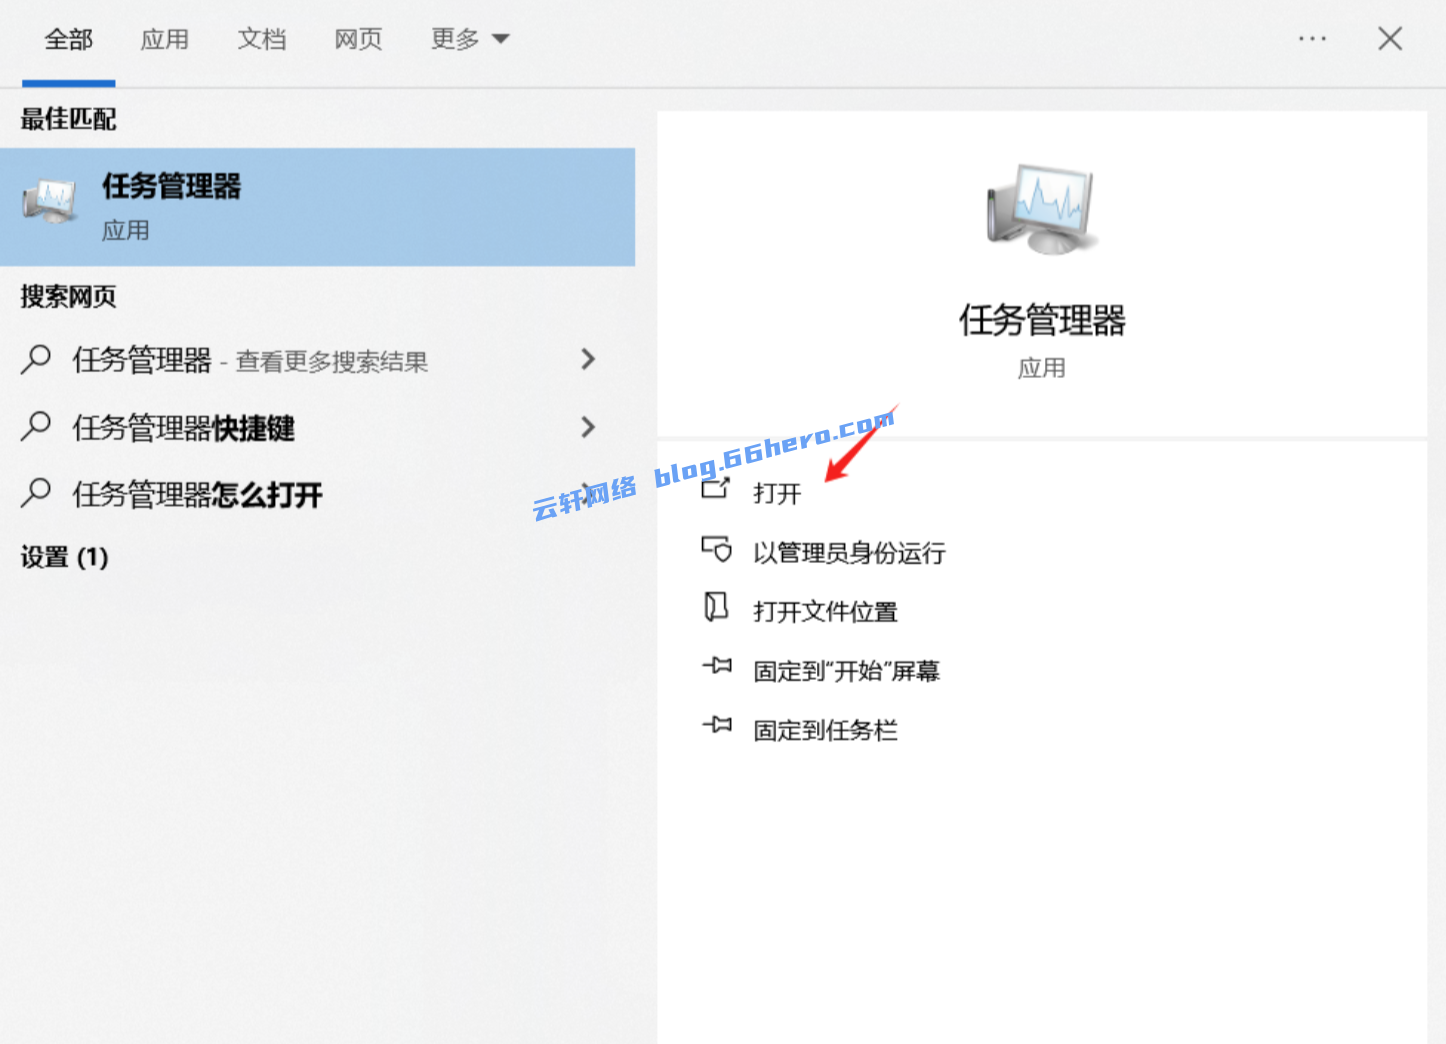Expand the 设置 (1) section
The width and height of the screenshot is (1446, 1044).
pyautogui.click(x=65, y=557)
